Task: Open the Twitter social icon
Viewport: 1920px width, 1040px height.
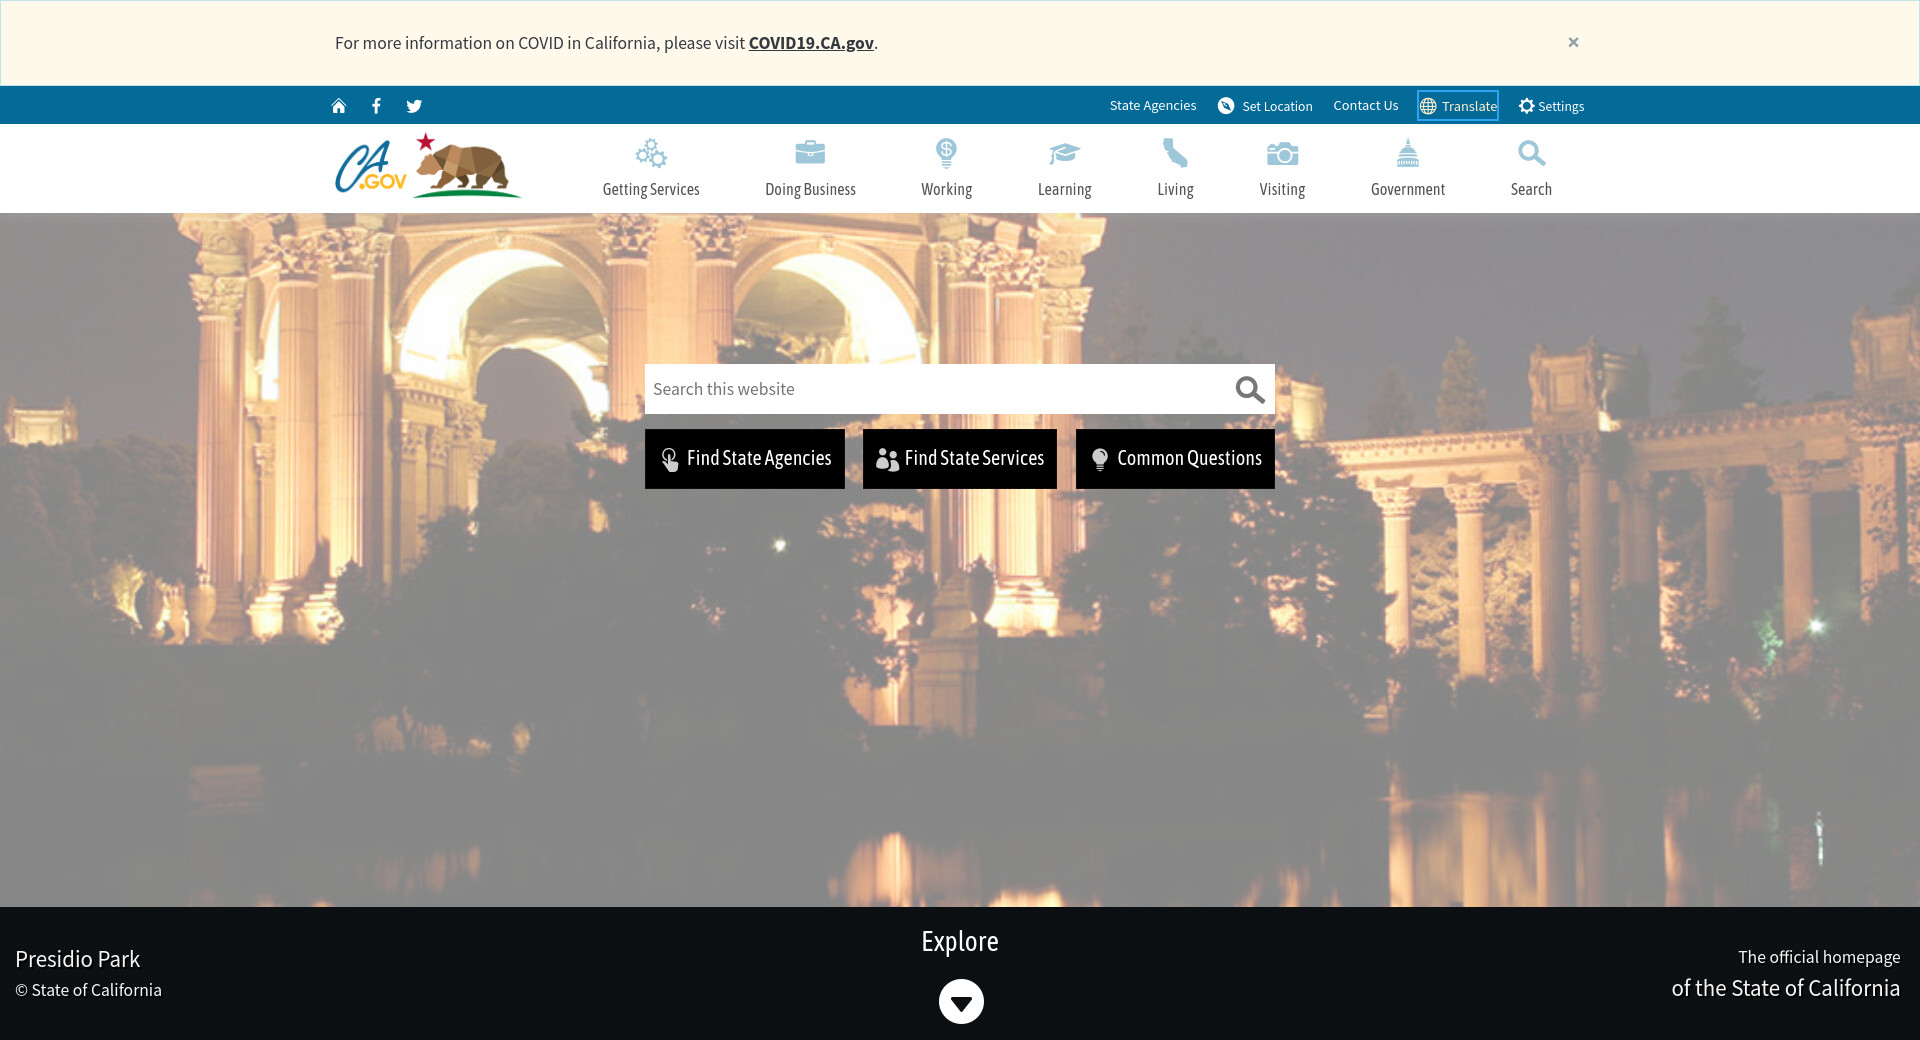Action: pos(414,106)
